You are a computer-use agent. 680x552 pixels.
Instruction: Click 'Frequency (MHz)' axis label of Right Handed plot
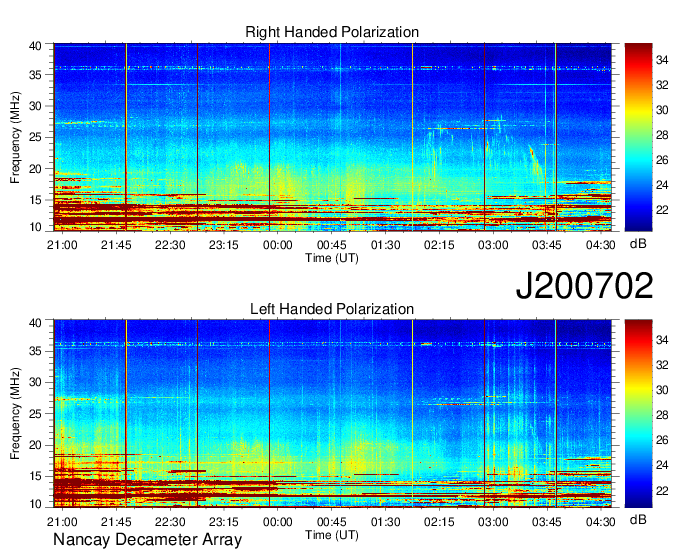15,137
